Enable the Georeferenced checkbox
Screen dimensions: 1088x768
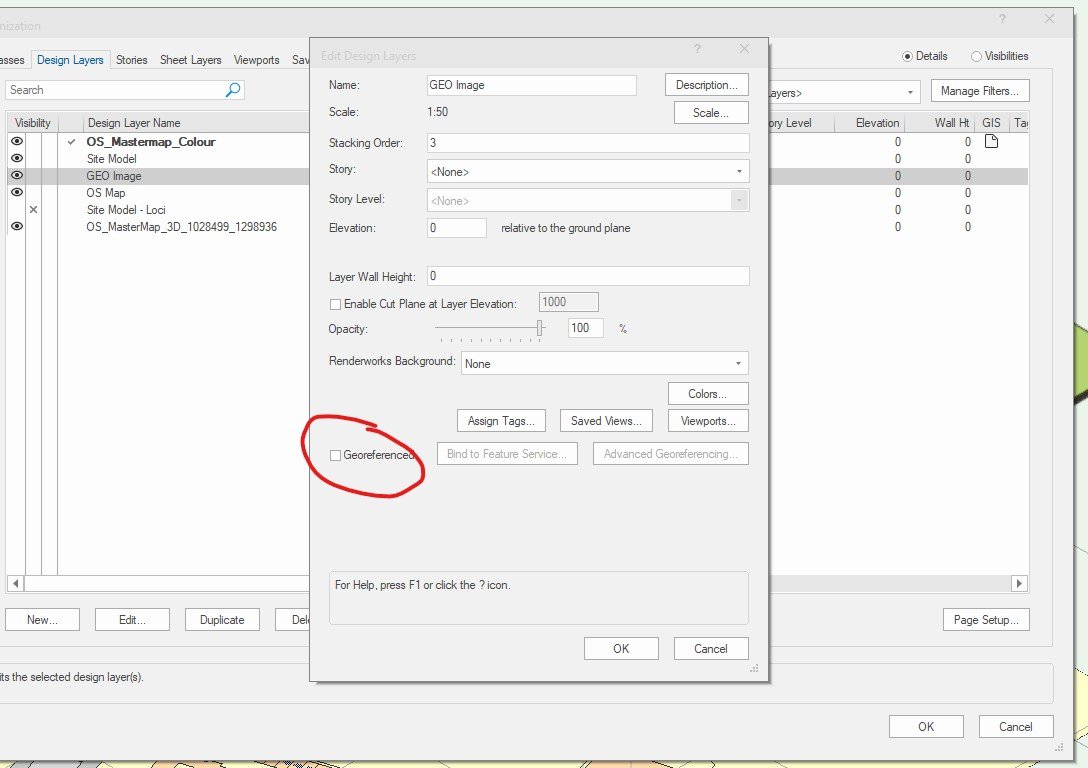pos(336,455)
